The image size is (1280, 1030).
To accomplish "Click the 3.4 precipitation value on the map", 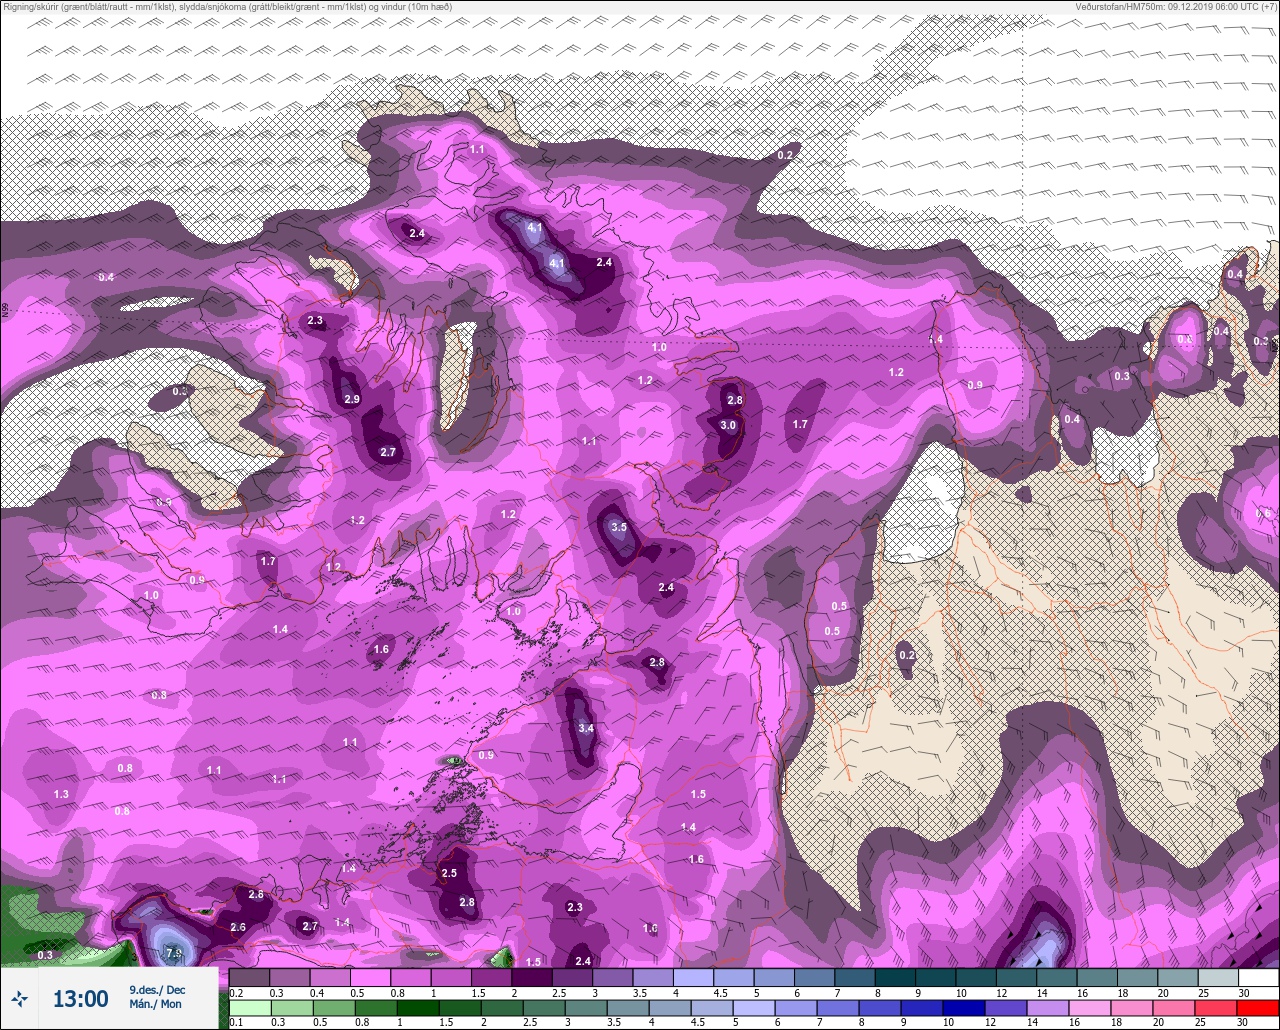I will 586,728.
